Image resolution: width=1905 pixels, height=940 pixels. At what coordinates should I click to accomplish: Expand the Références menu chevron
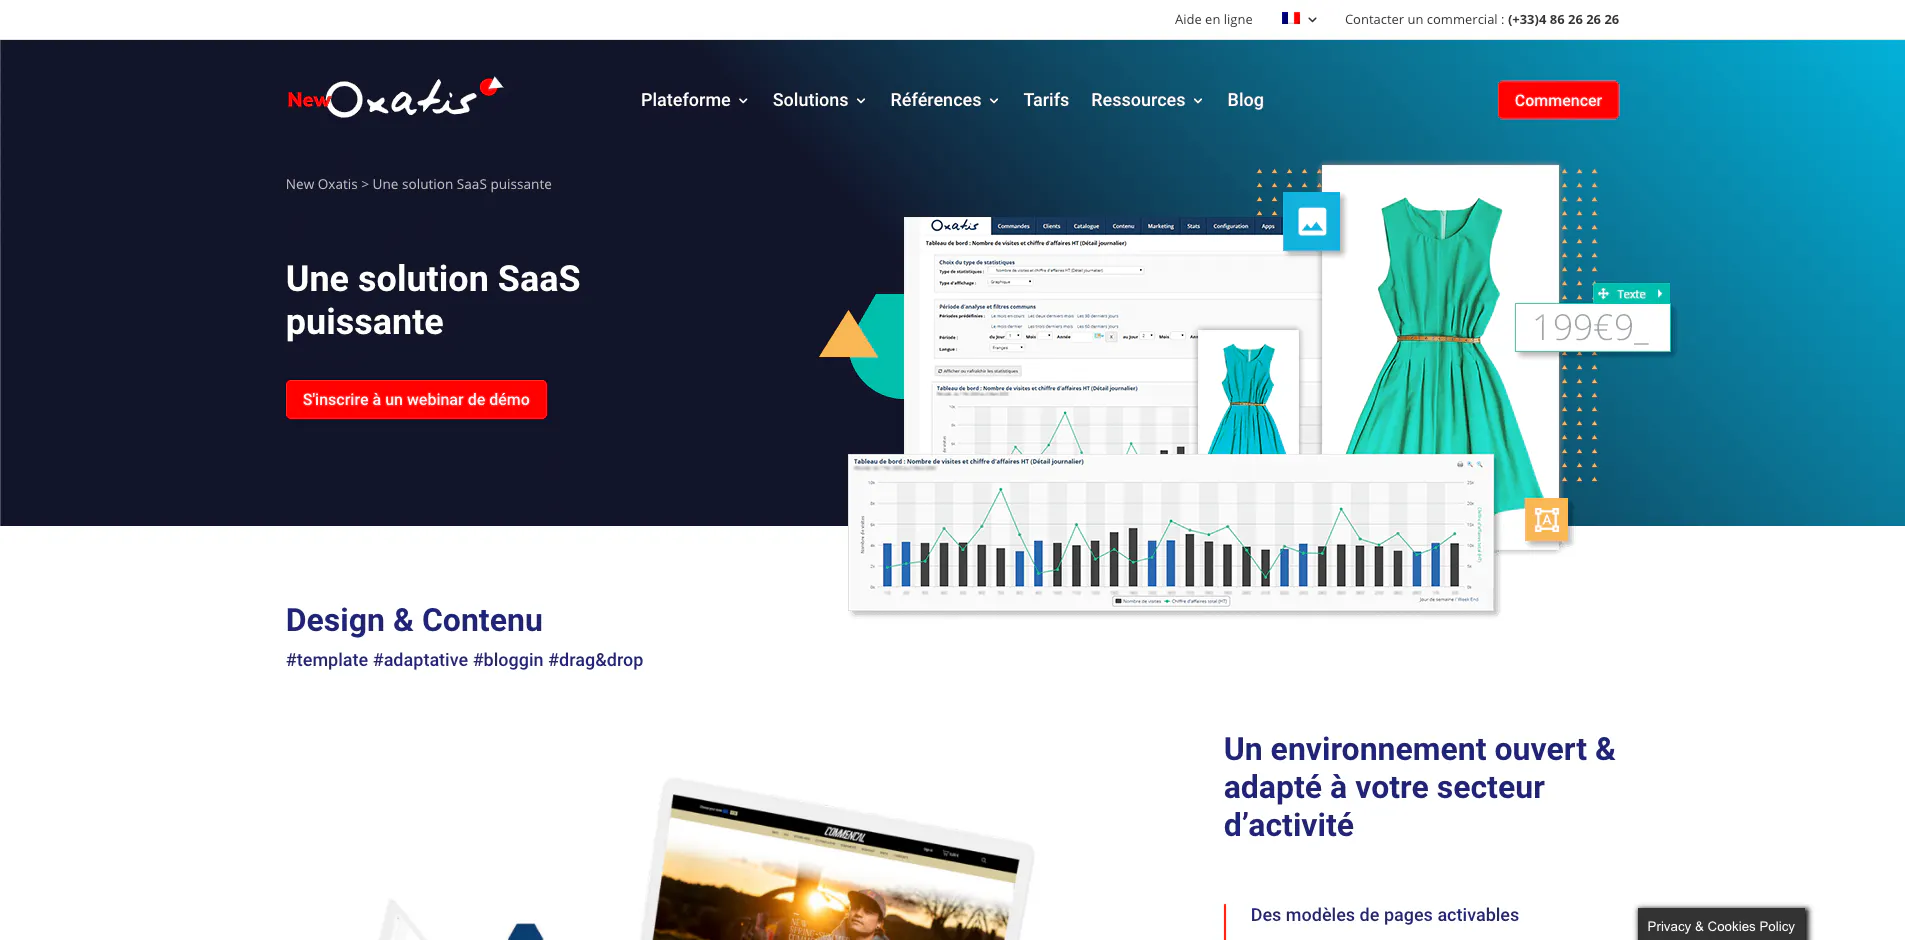click(994, 101)
